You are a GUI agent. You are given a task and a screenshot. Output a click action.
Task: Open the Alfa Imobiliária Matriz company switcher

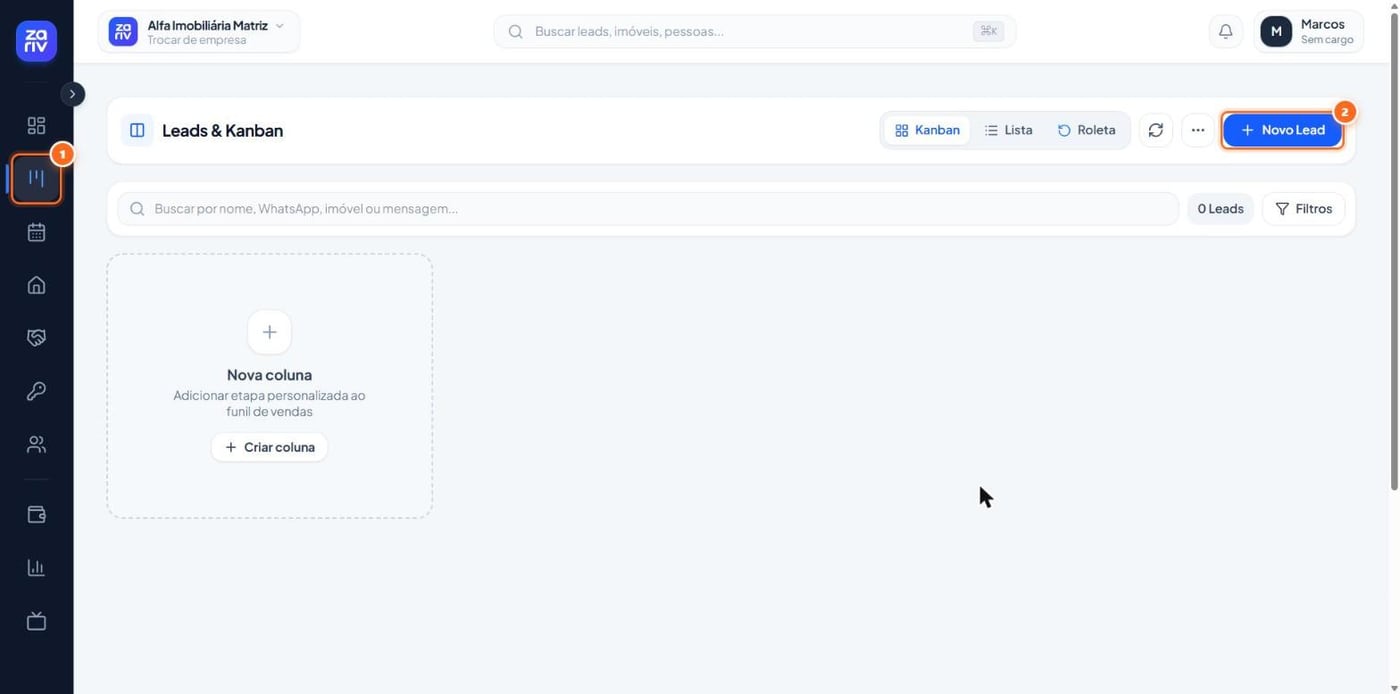pos(199,32)
